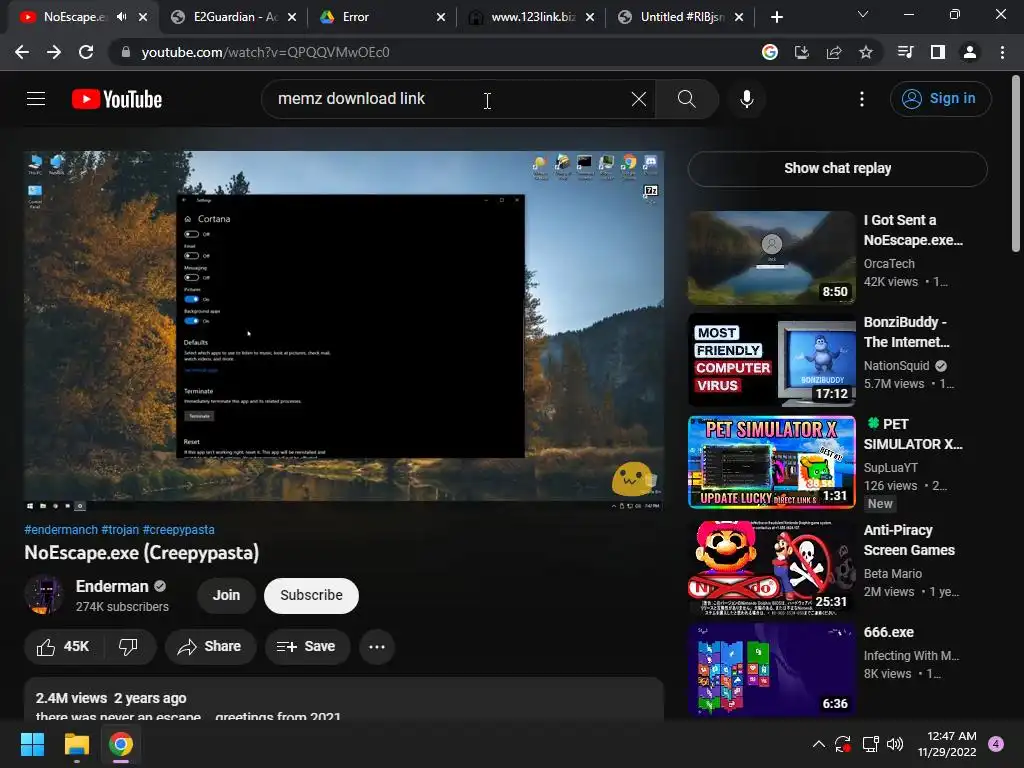Go forward in browser history
Screen dimensions: 1024x768
pos(54,52)
